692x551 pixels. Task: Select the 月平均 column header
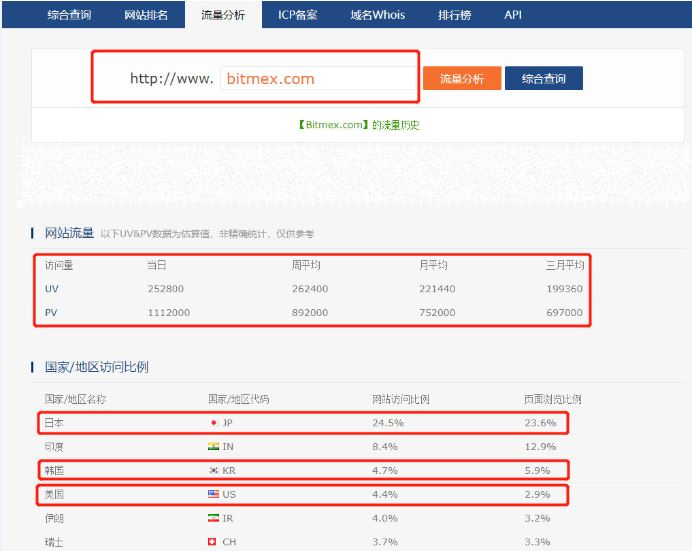click(433, 265)
